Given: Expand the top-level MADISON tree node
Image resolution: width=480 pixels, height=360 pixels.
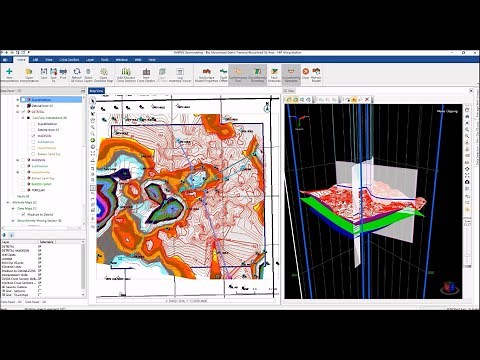Looking at the screenshot, I should click(x=18, y=160).
